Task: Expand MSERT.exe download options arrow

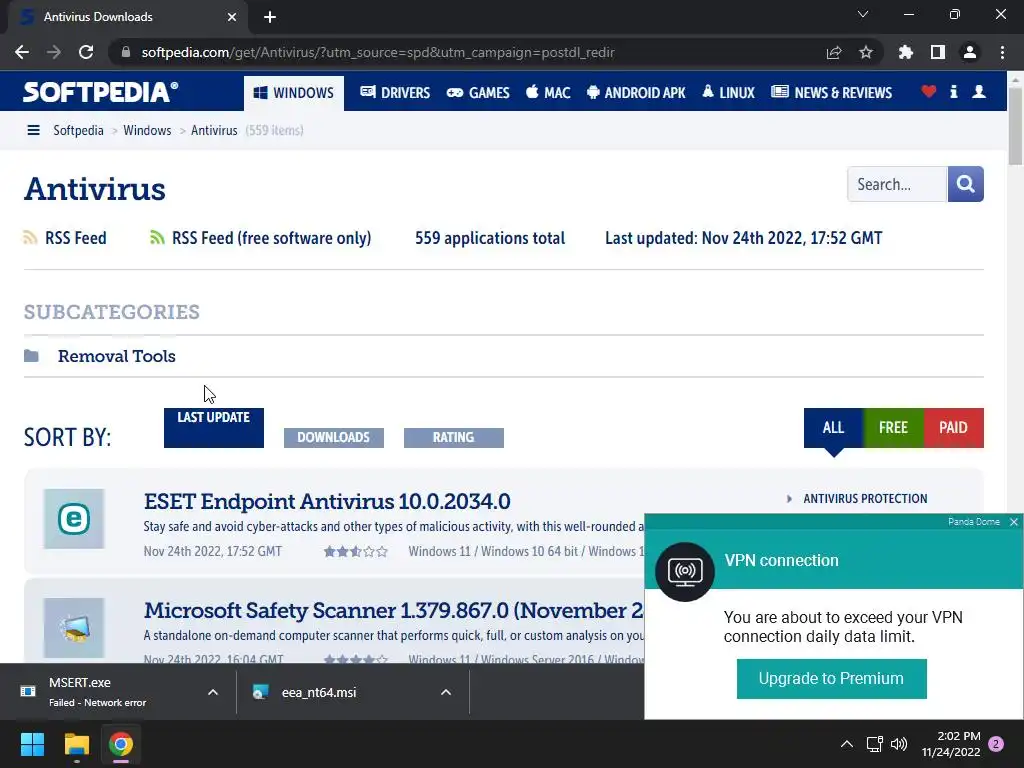Action: pos(213,692)
